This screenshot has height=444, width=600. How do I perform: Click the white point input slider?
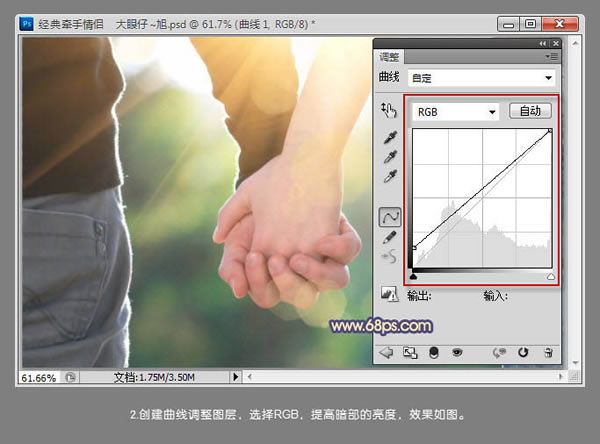click(551, 276)
